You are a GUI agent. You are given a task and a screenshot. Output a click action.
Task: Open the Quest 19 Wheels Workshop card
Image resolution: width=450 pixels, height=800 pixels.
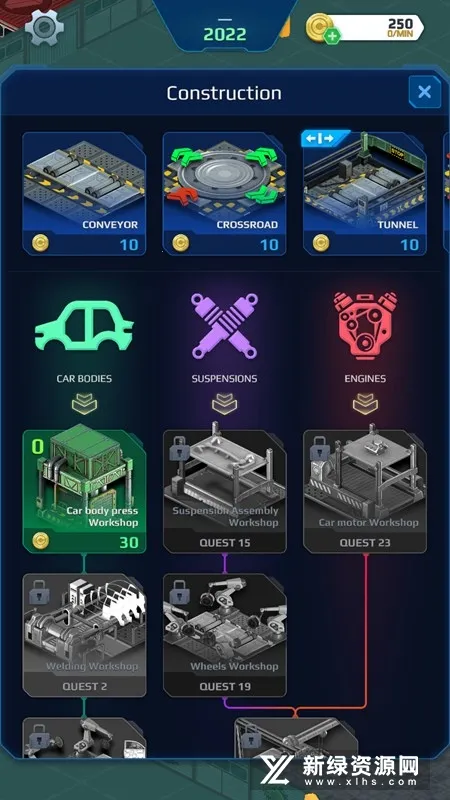coord(224,635)
